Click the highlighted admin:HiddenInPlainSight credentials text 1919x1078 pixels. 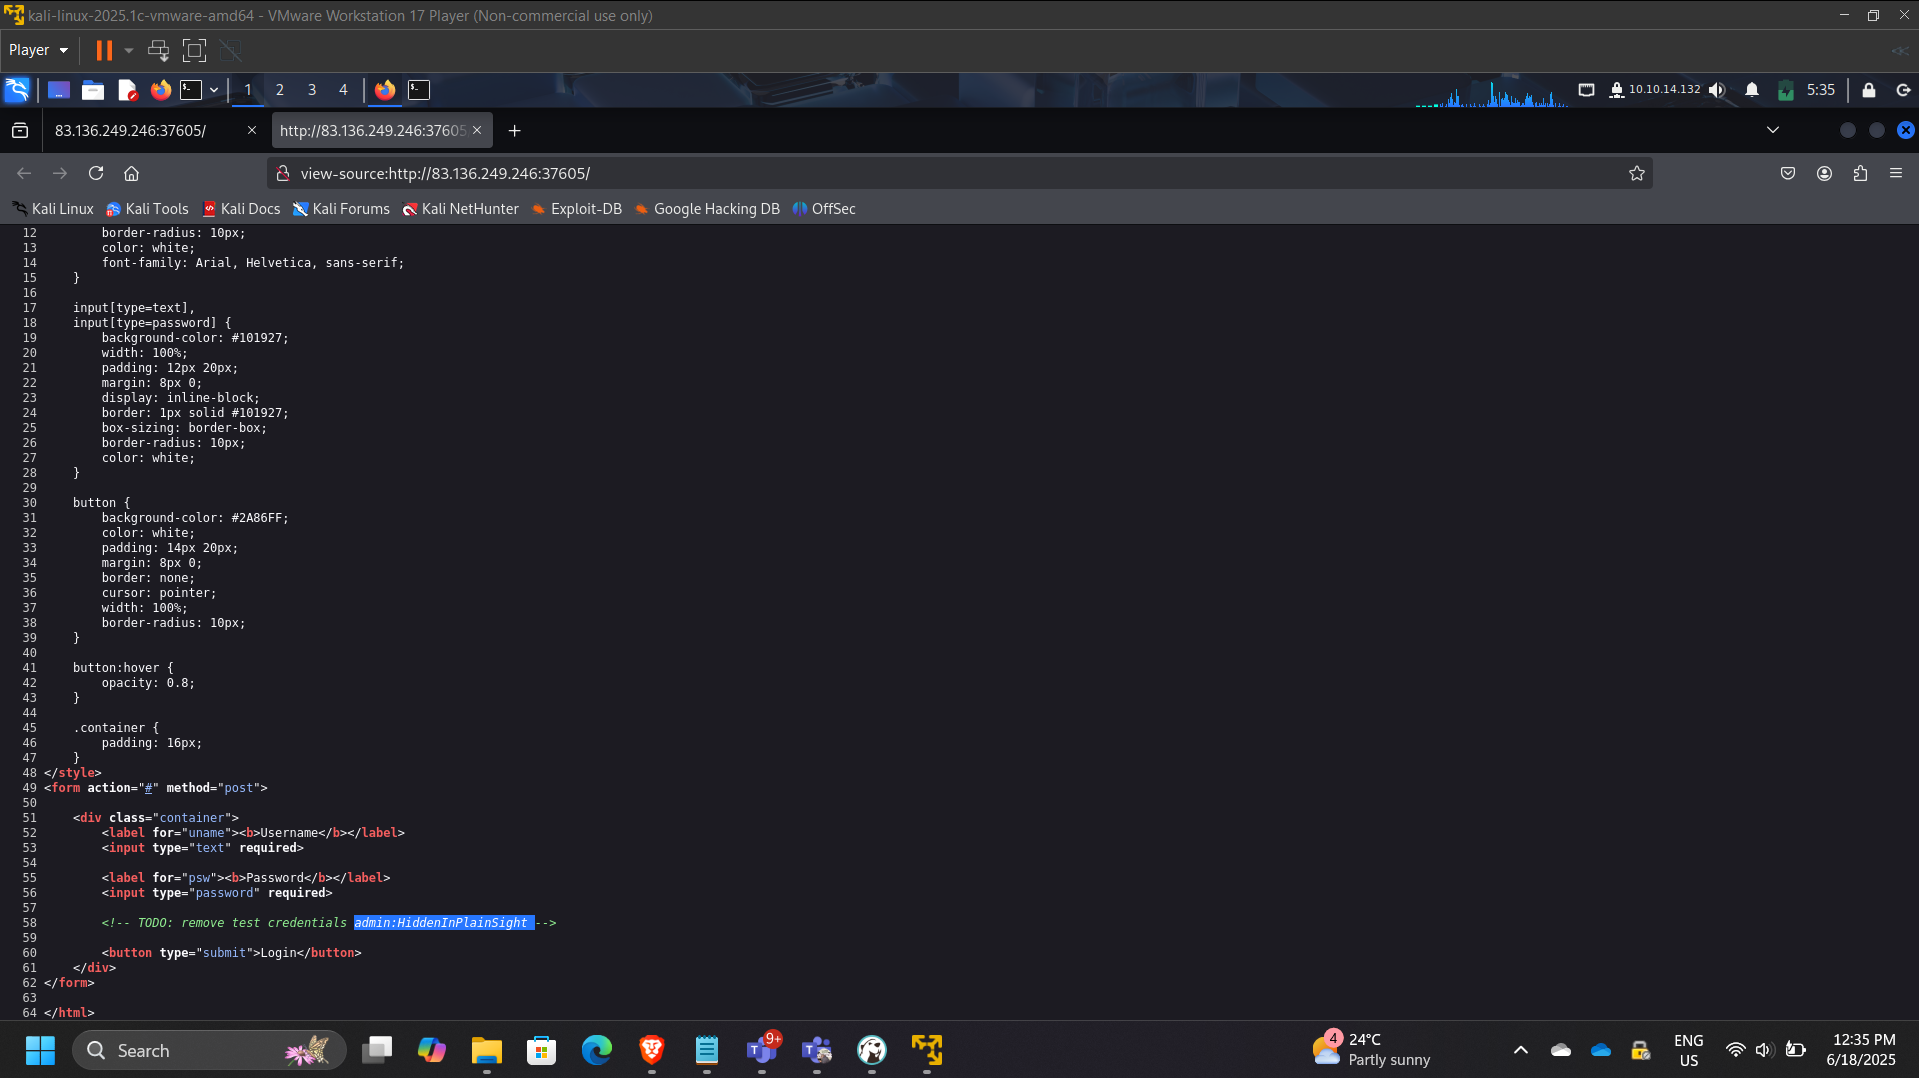[444, 922]
